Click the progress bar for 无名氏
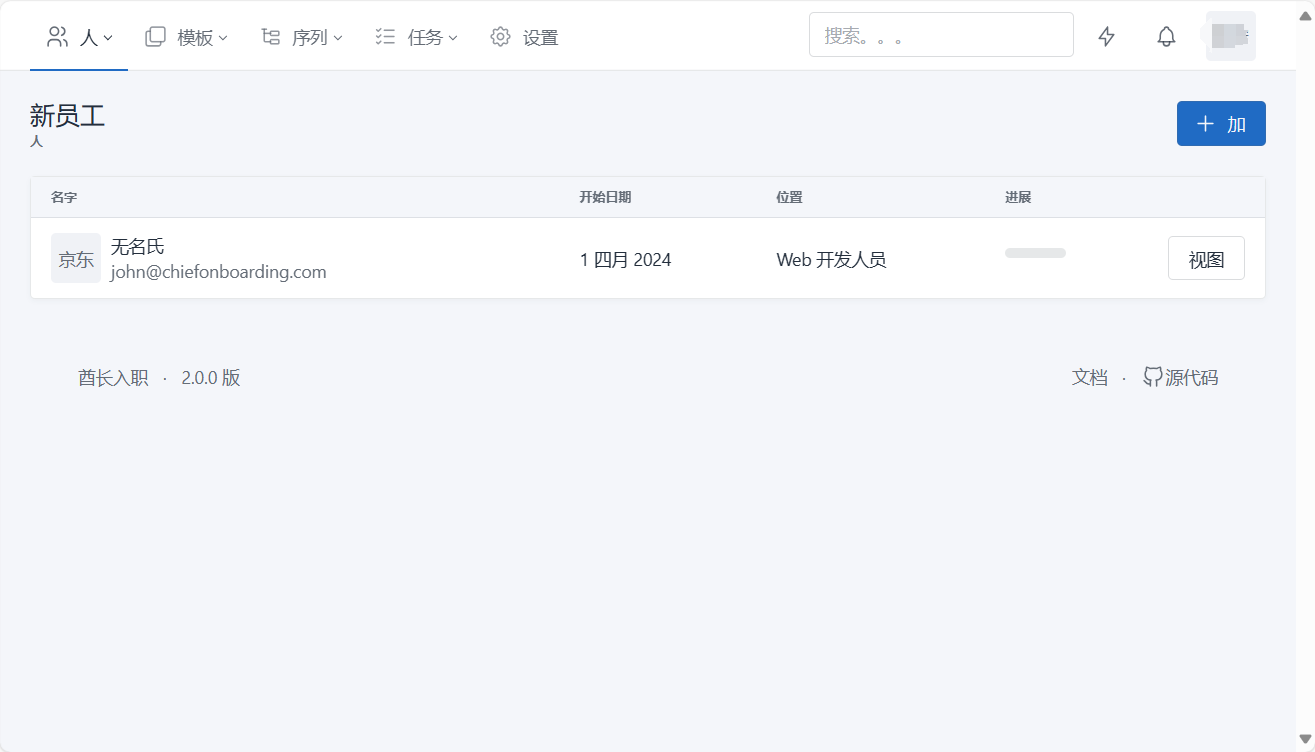This screenshot has width=1315, height=752. [1035, 253]
